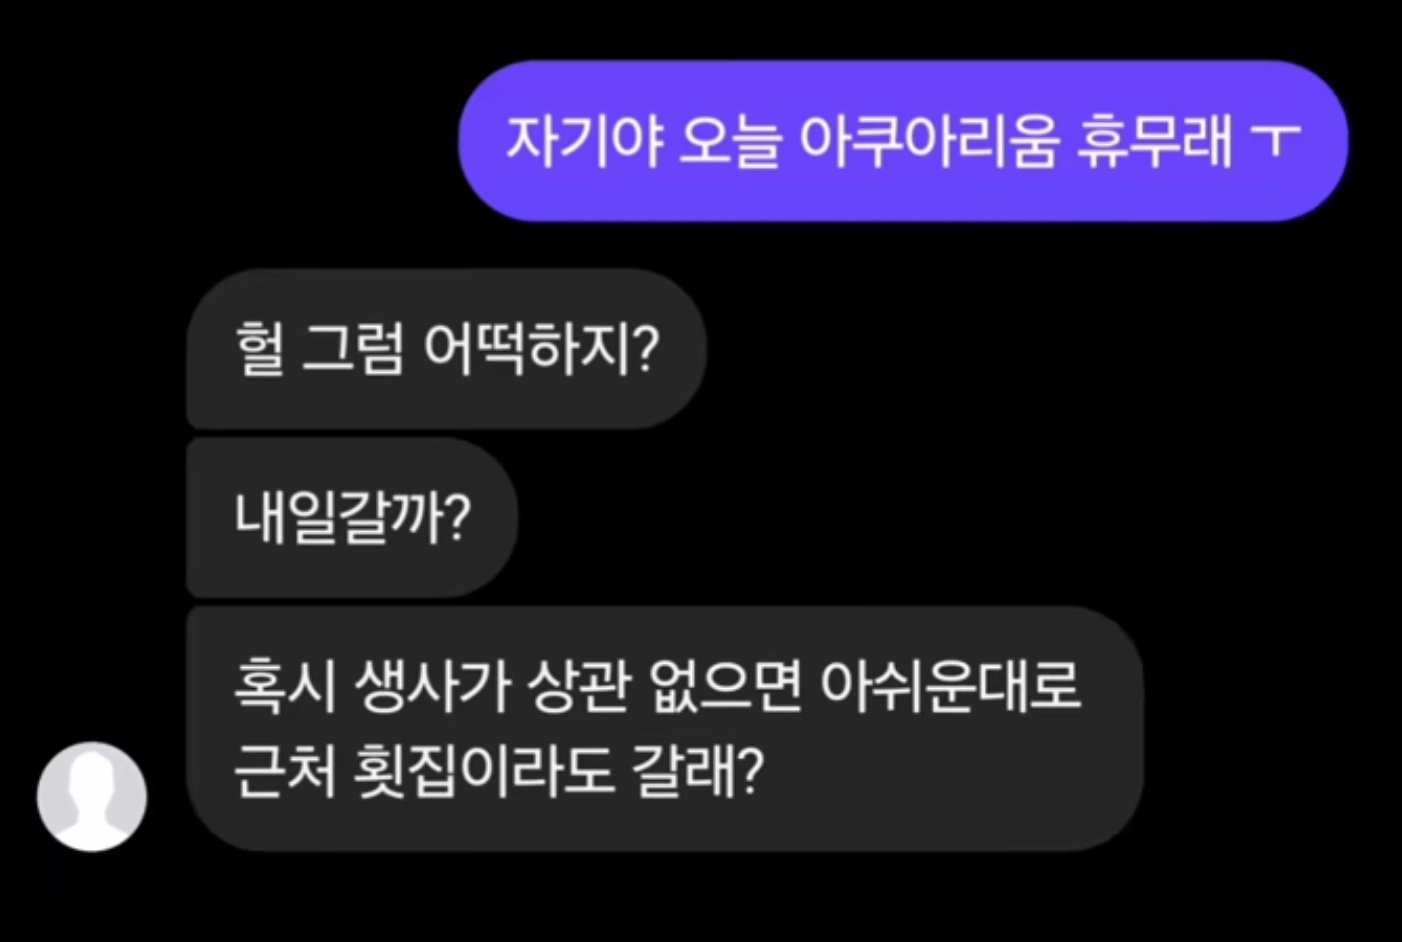The width and height of the screenshot is (1402, 942).
Task: Select the long message about 횟집
Action: click(x=665, y=729)
